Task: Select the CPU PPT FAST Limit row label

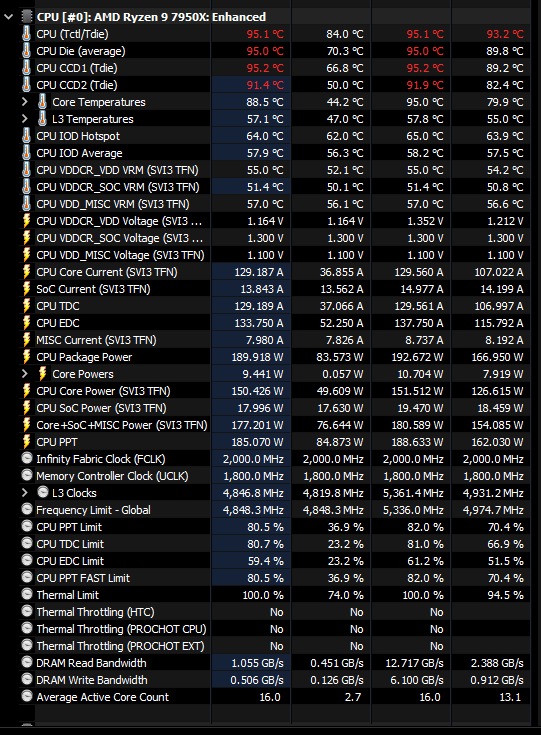Action: (83, 578)
